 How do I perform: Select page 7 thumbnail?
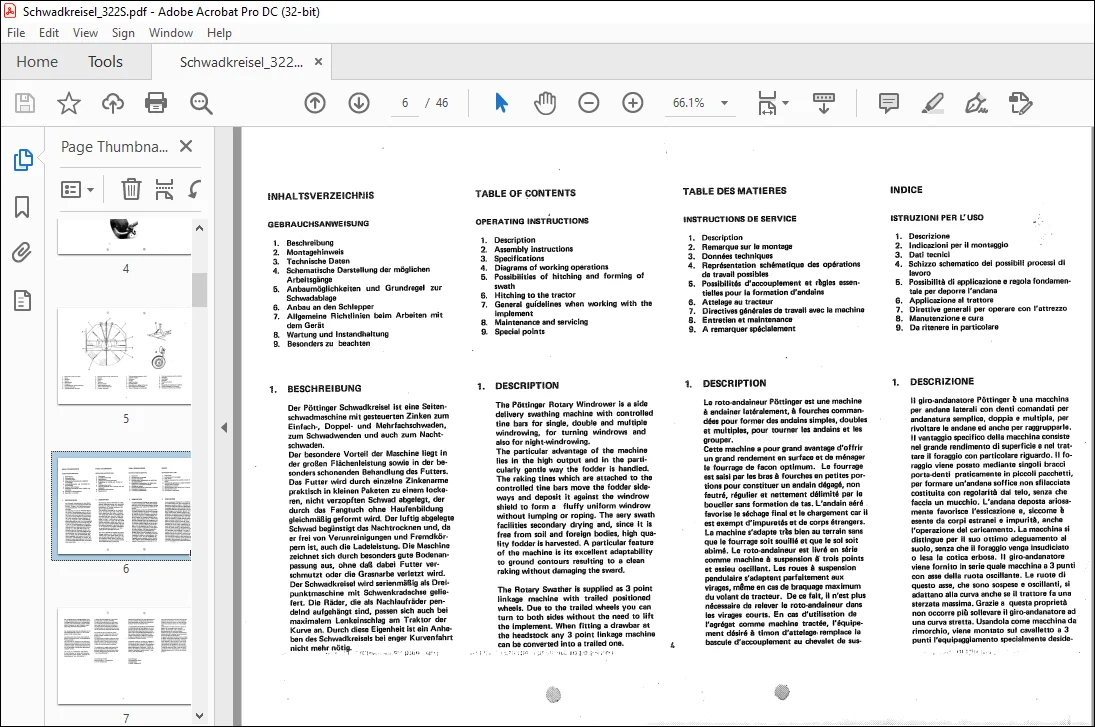click(x=124, y=657)
